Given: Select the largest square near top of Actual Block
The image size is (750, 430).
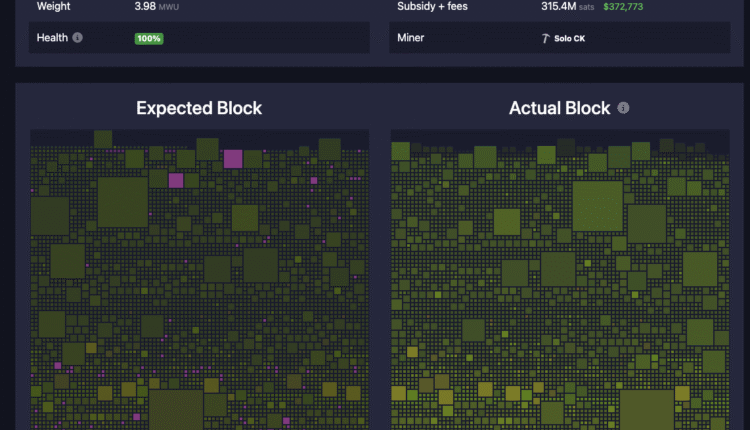Looking at the screenshot, I should [597, 206].
